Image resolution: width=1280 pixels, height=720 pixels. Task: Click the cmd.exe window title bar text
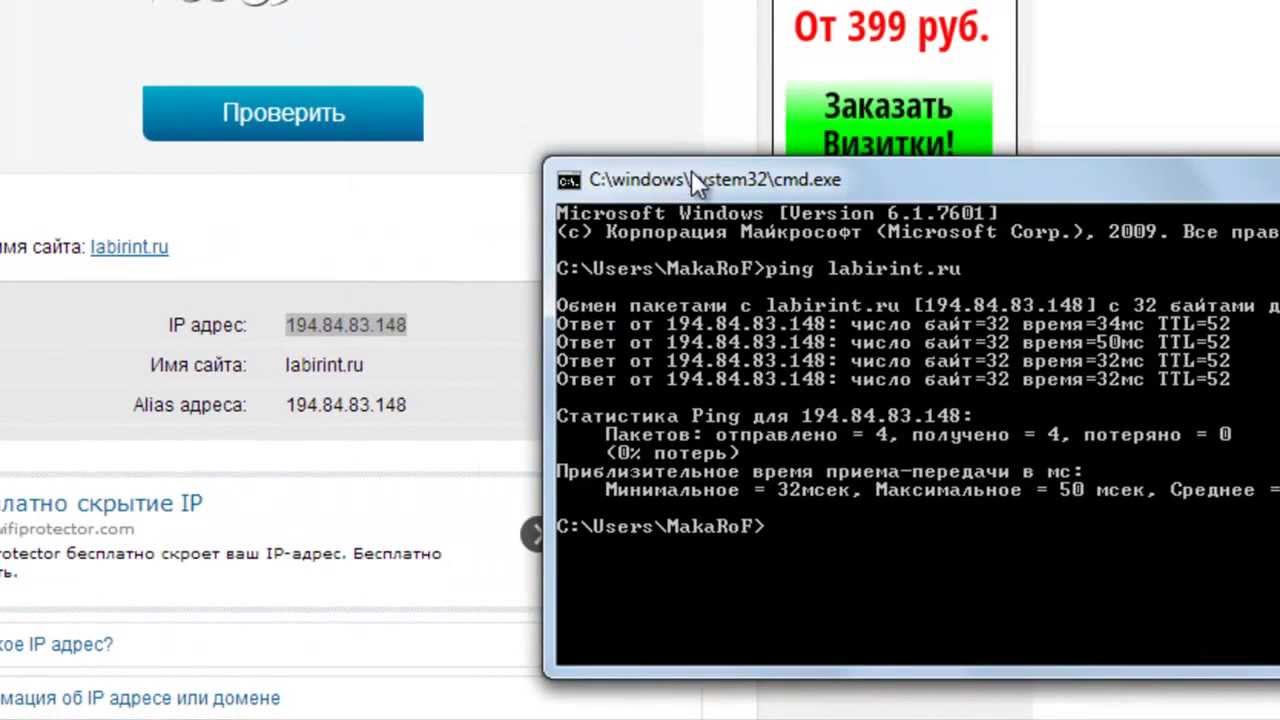tap(715, 180)
